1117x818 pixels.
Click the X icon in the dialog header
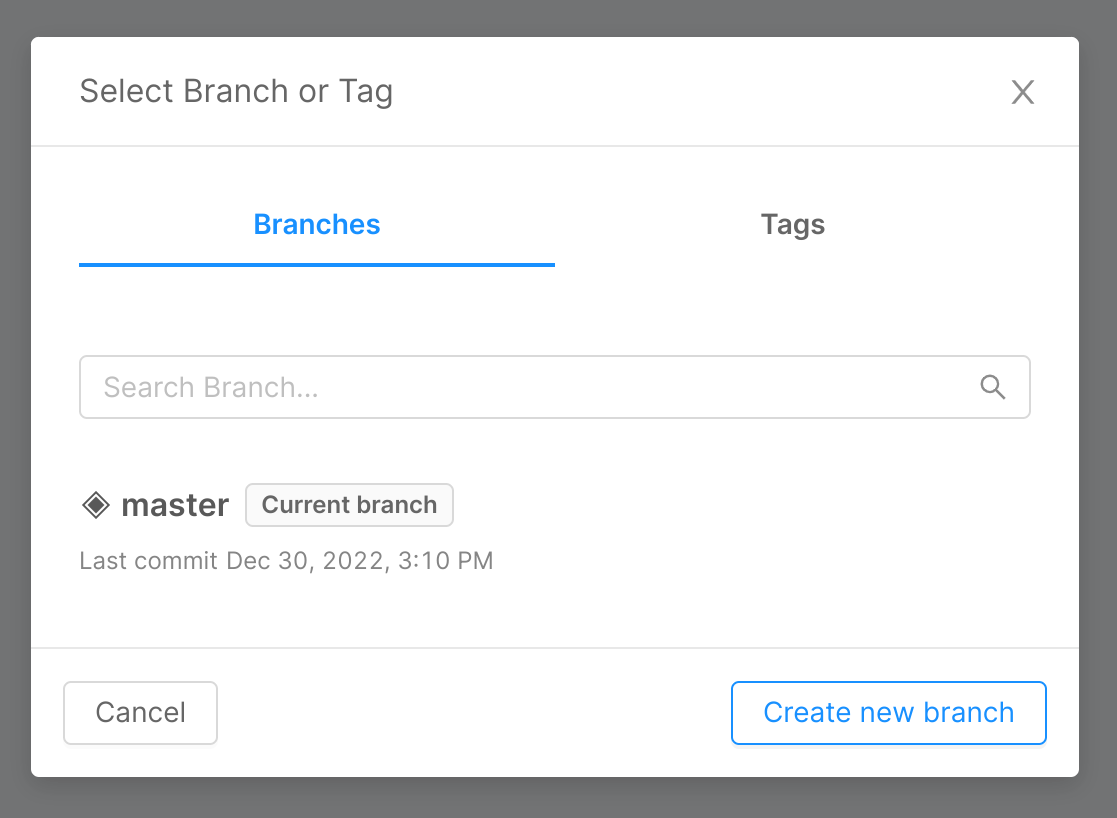[x=1022, y=92]
